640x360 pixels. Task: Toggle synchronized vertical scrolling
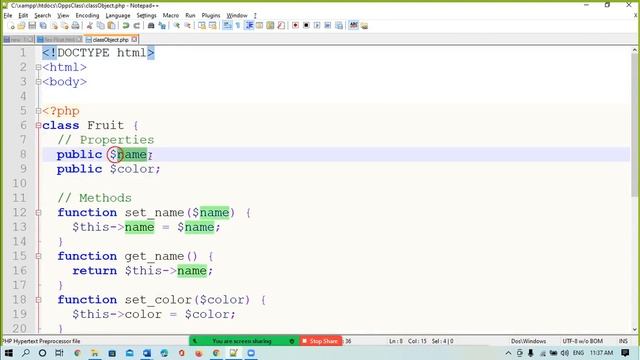pyautogui.click(x=202, y=26)
